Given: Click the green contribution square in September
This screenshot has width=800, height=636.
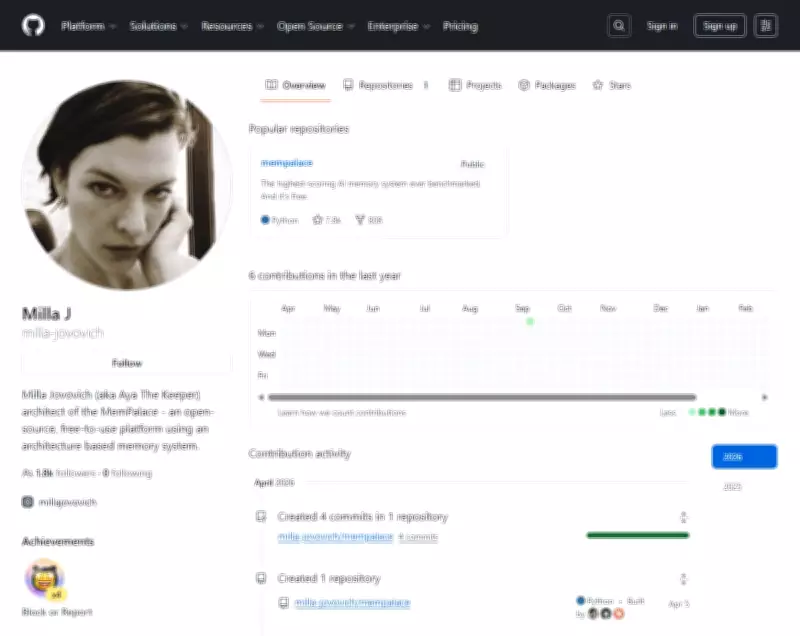Looking at the screenshot, I should pyautogui.click(x=530, y=321).
